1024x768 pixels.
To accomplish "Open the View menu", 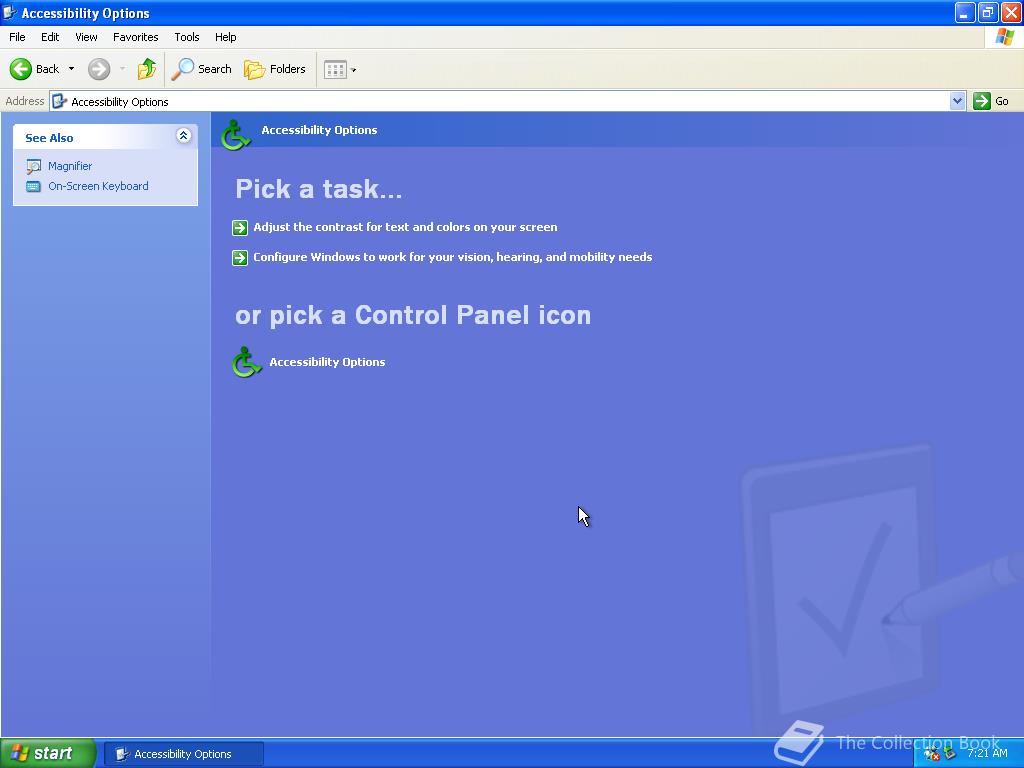I will coord(86,37).
